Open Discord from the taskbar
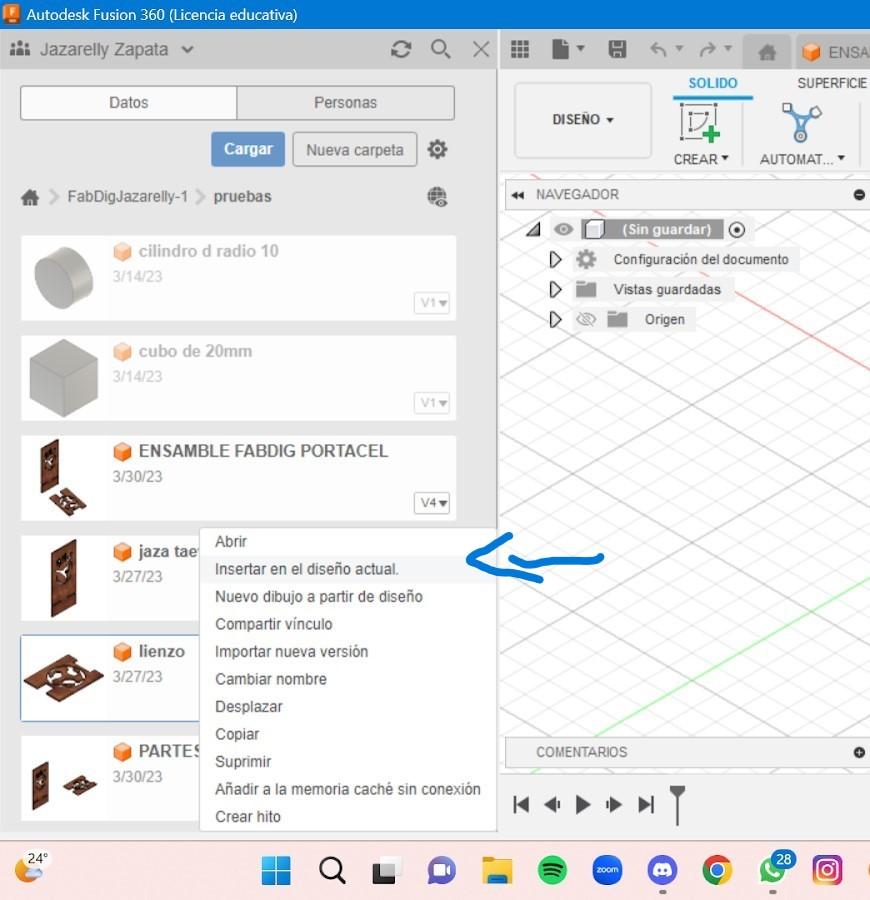 662,870
